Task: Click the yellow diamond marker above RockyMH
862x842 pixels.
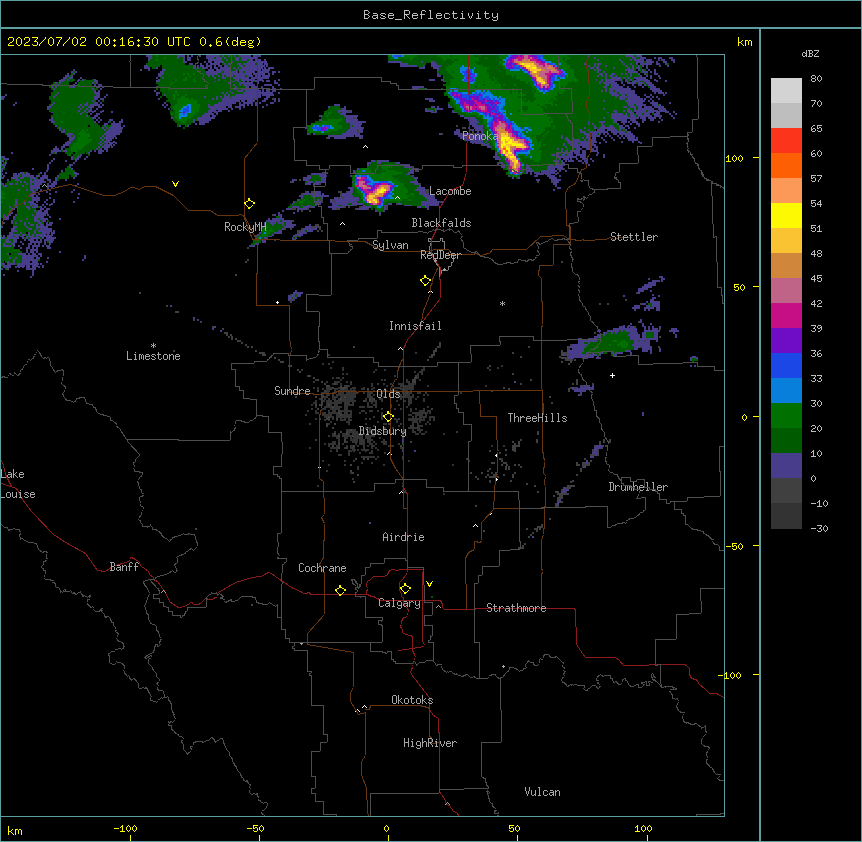Action: click(x=249, y=204)
